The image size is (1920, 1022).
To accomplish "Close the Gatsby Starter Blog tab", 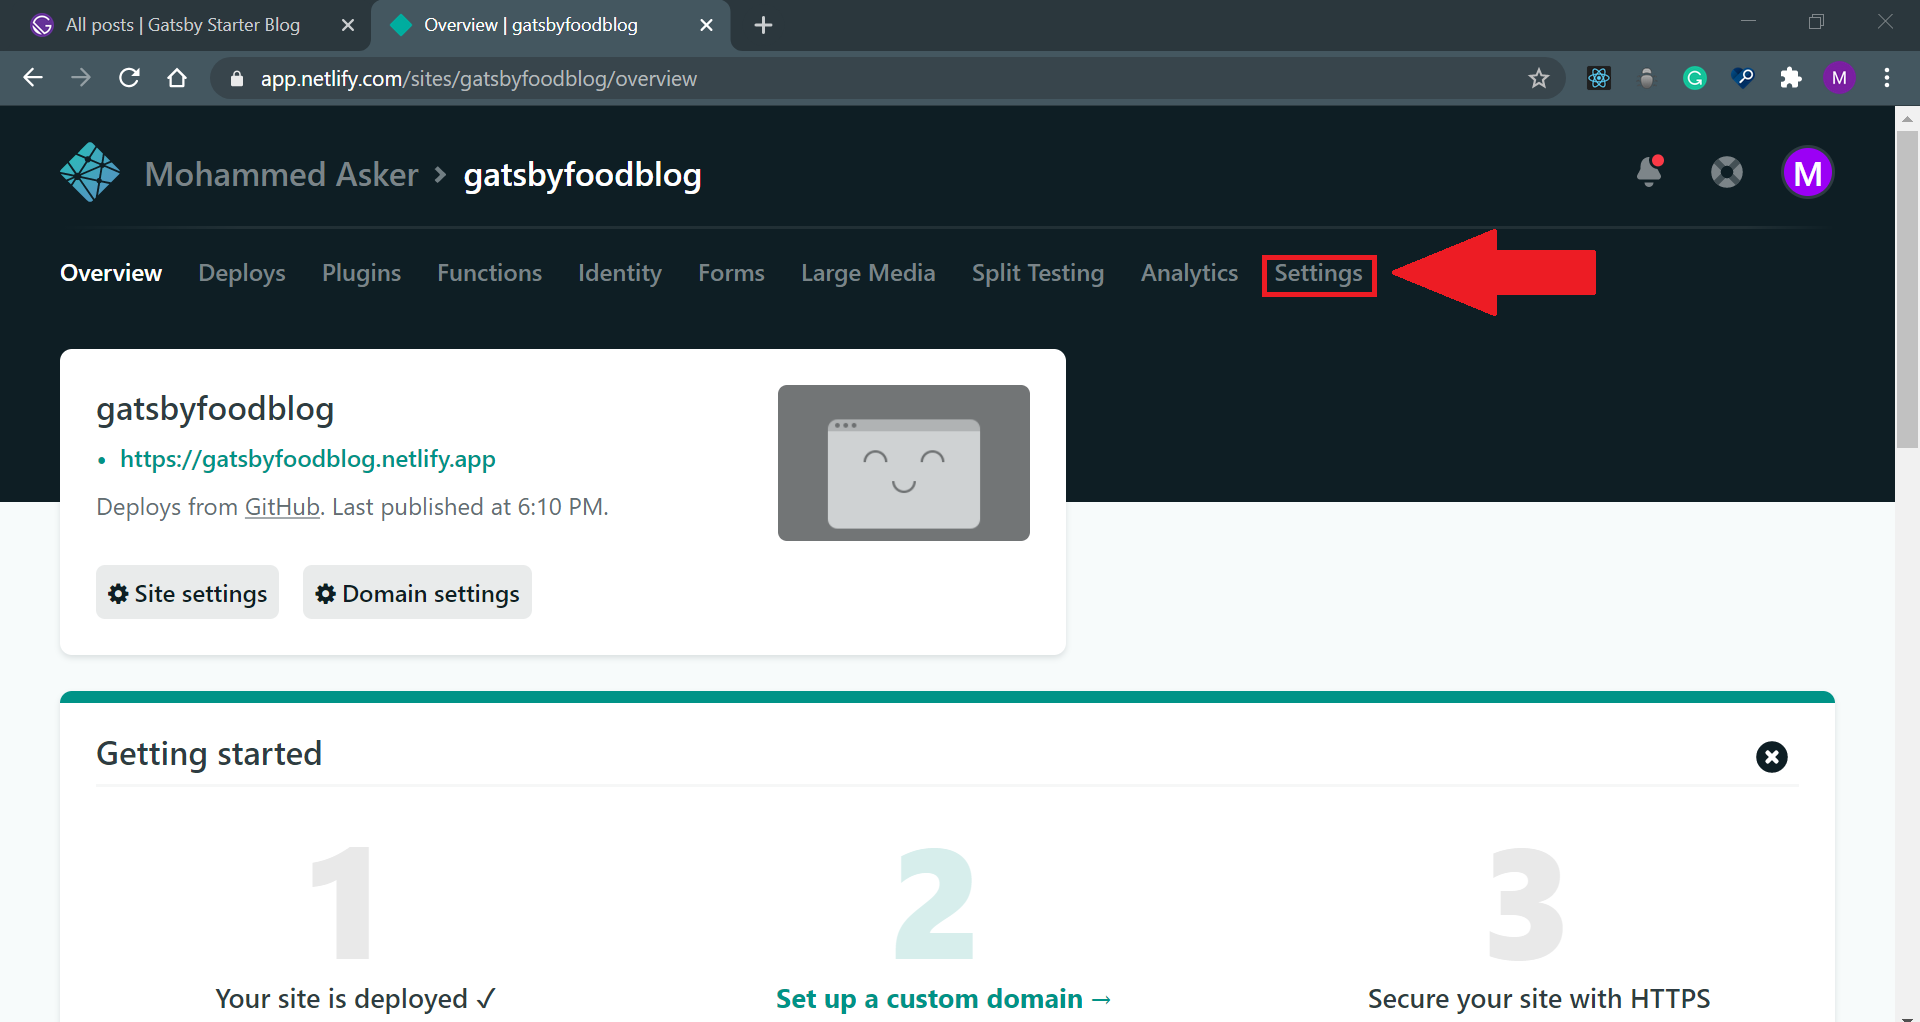I will click(348, 25).
